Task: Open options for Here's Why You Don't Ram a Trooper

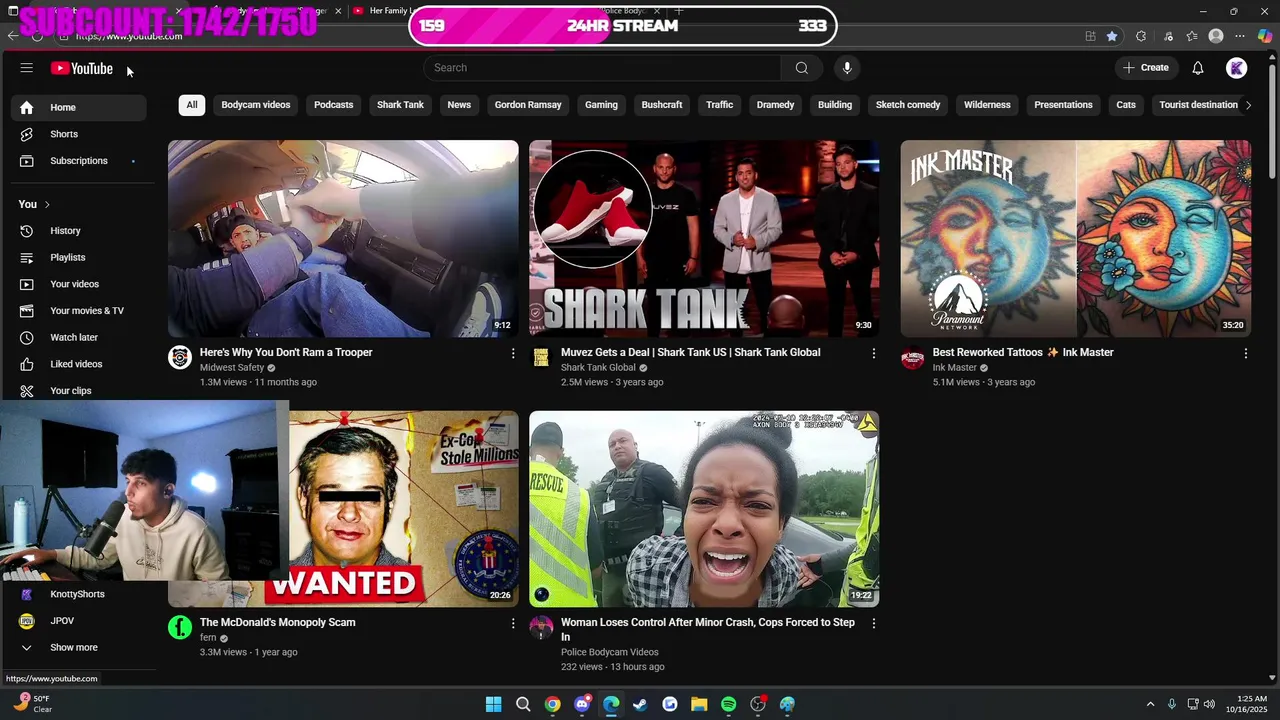Action: click(513, 353)
